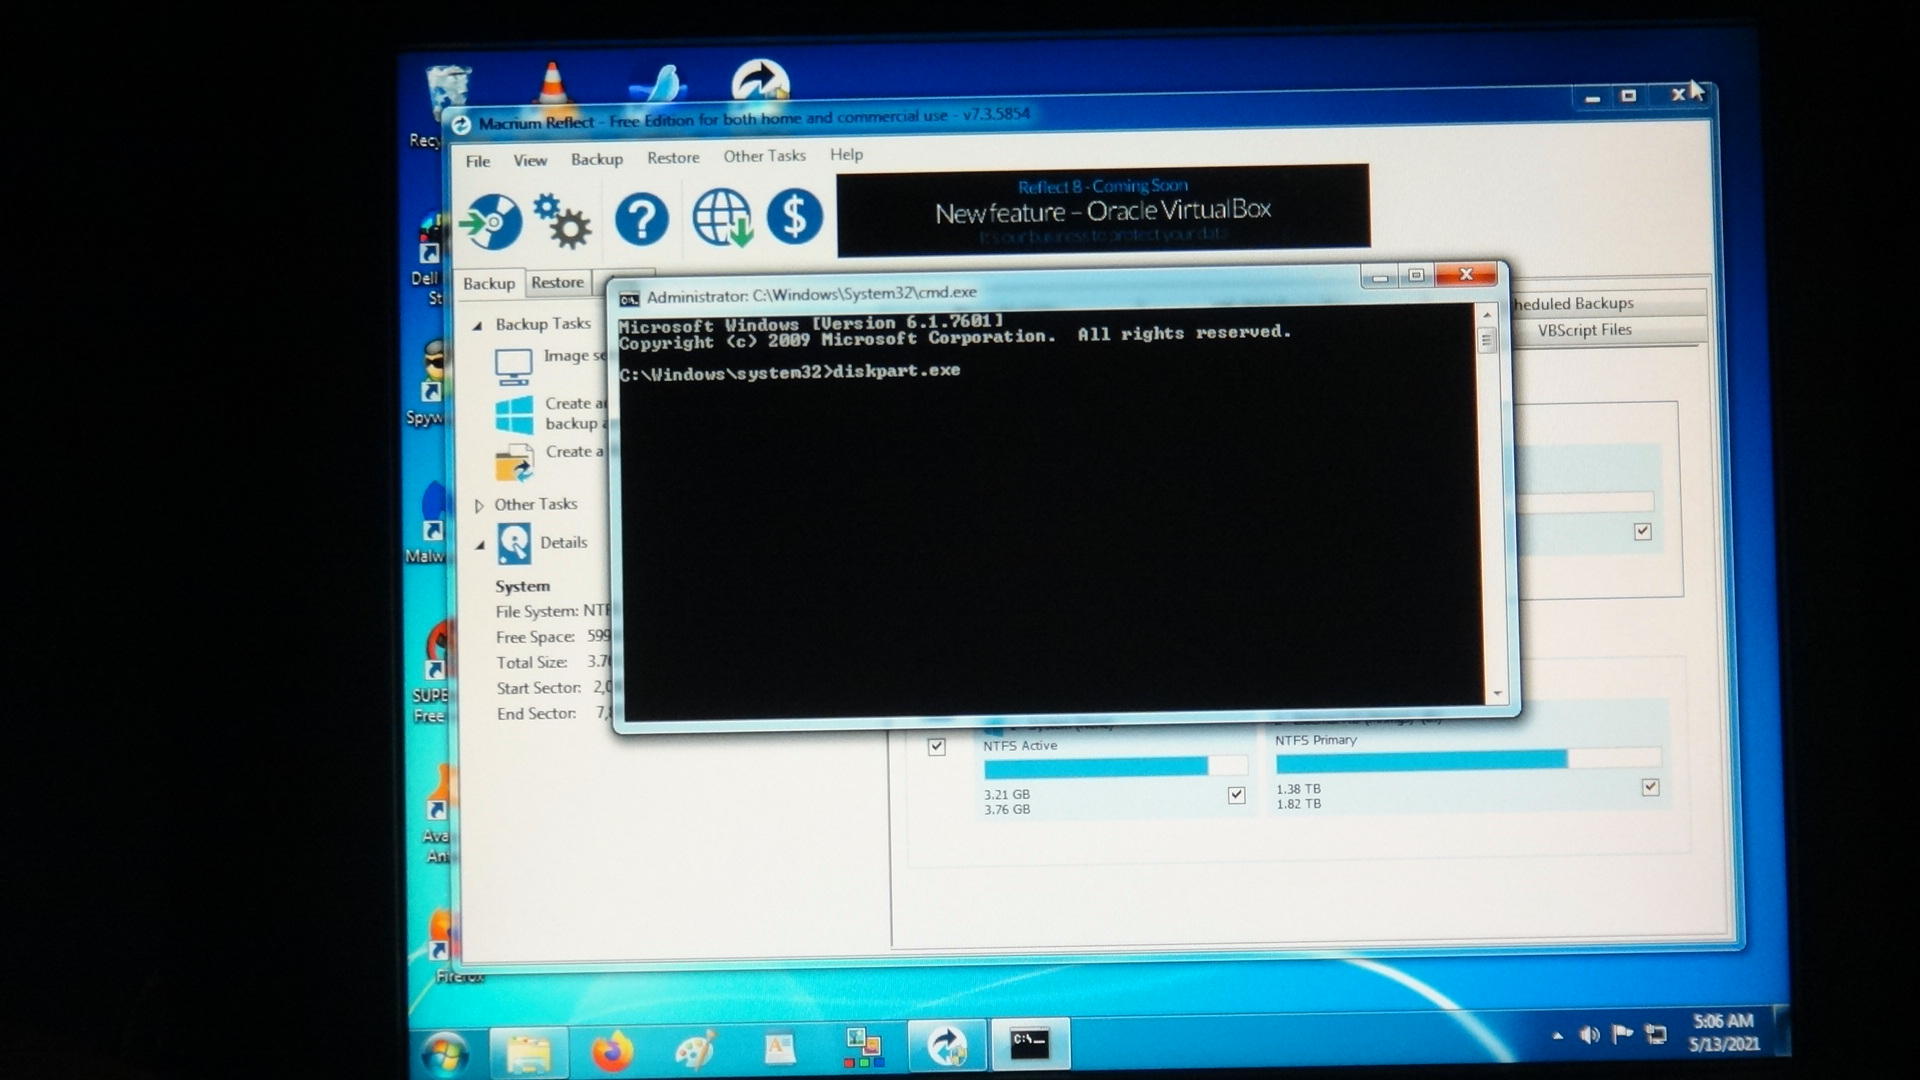1920x1080 pixels.
Task: Open the Backup menu
Action: (596, 159)
